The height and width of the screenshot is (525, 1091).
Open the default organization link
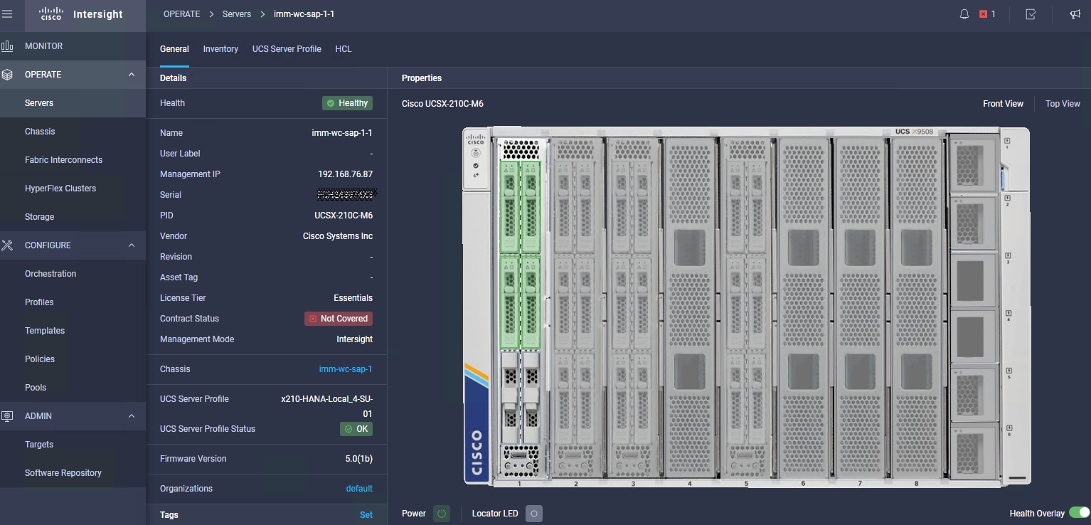click(x=359, y=489)
